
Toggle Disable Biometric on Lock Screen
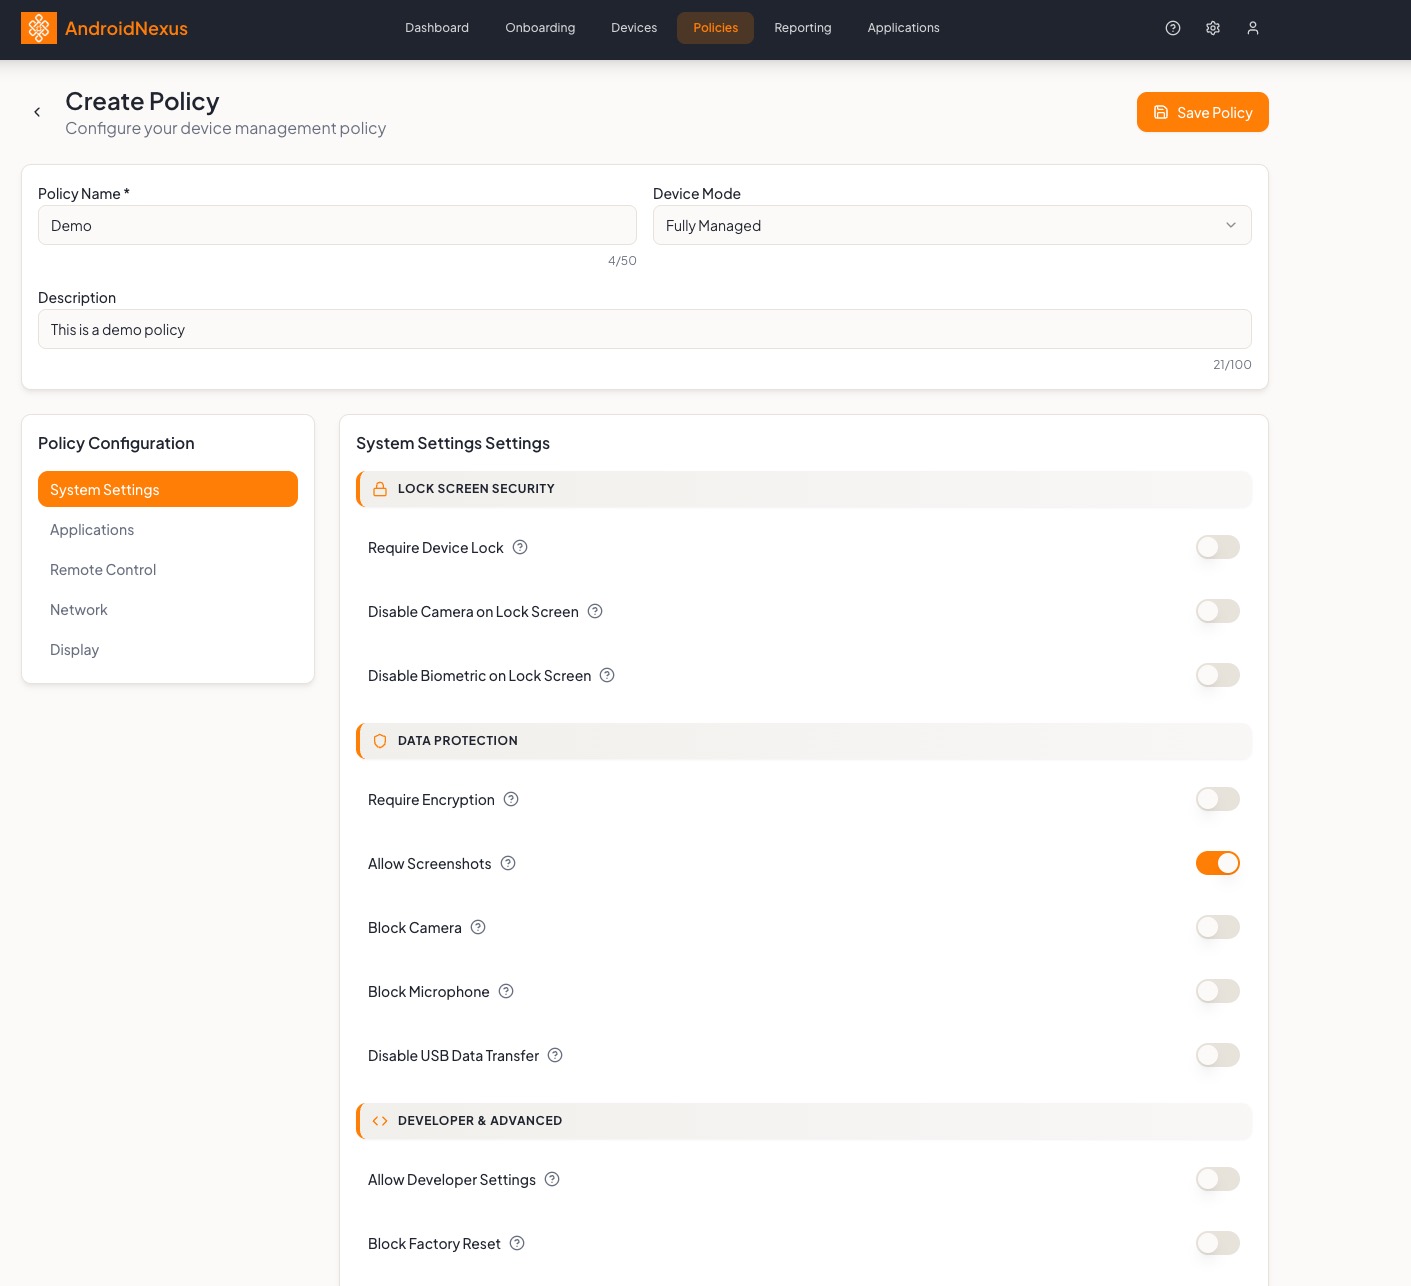click(1218, 675)
